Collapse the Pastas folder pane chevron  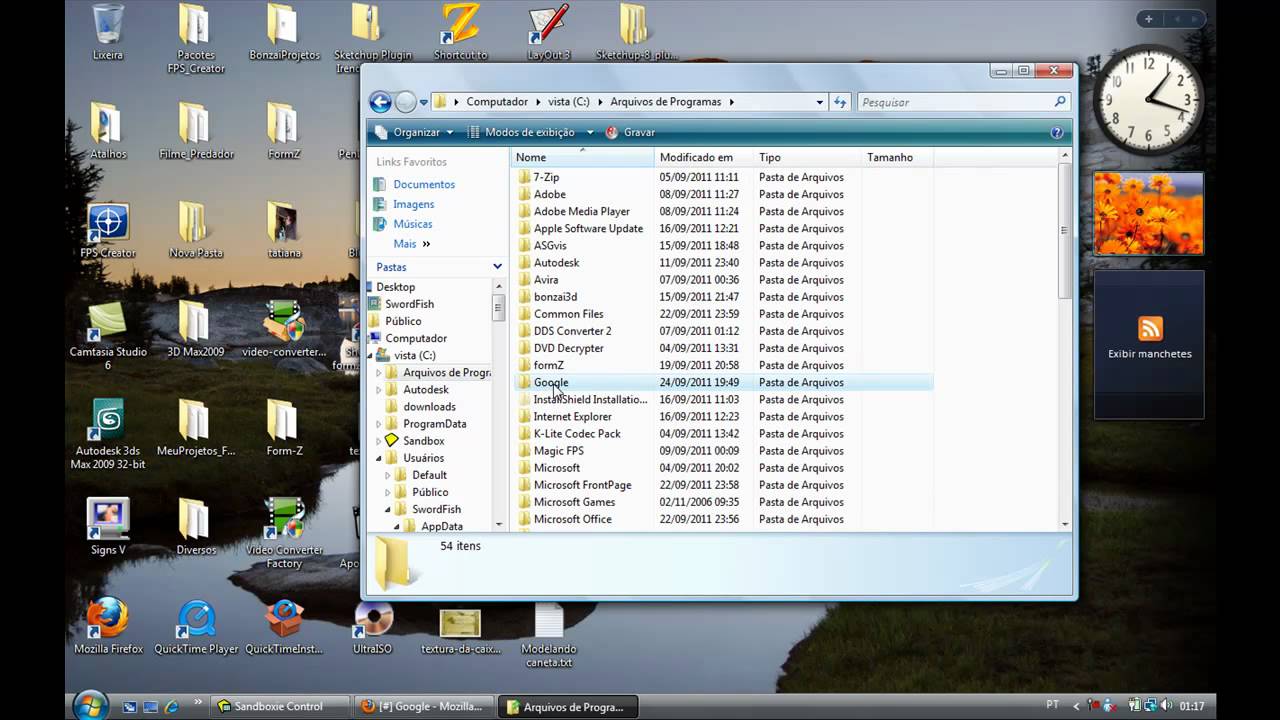[497, 267]
